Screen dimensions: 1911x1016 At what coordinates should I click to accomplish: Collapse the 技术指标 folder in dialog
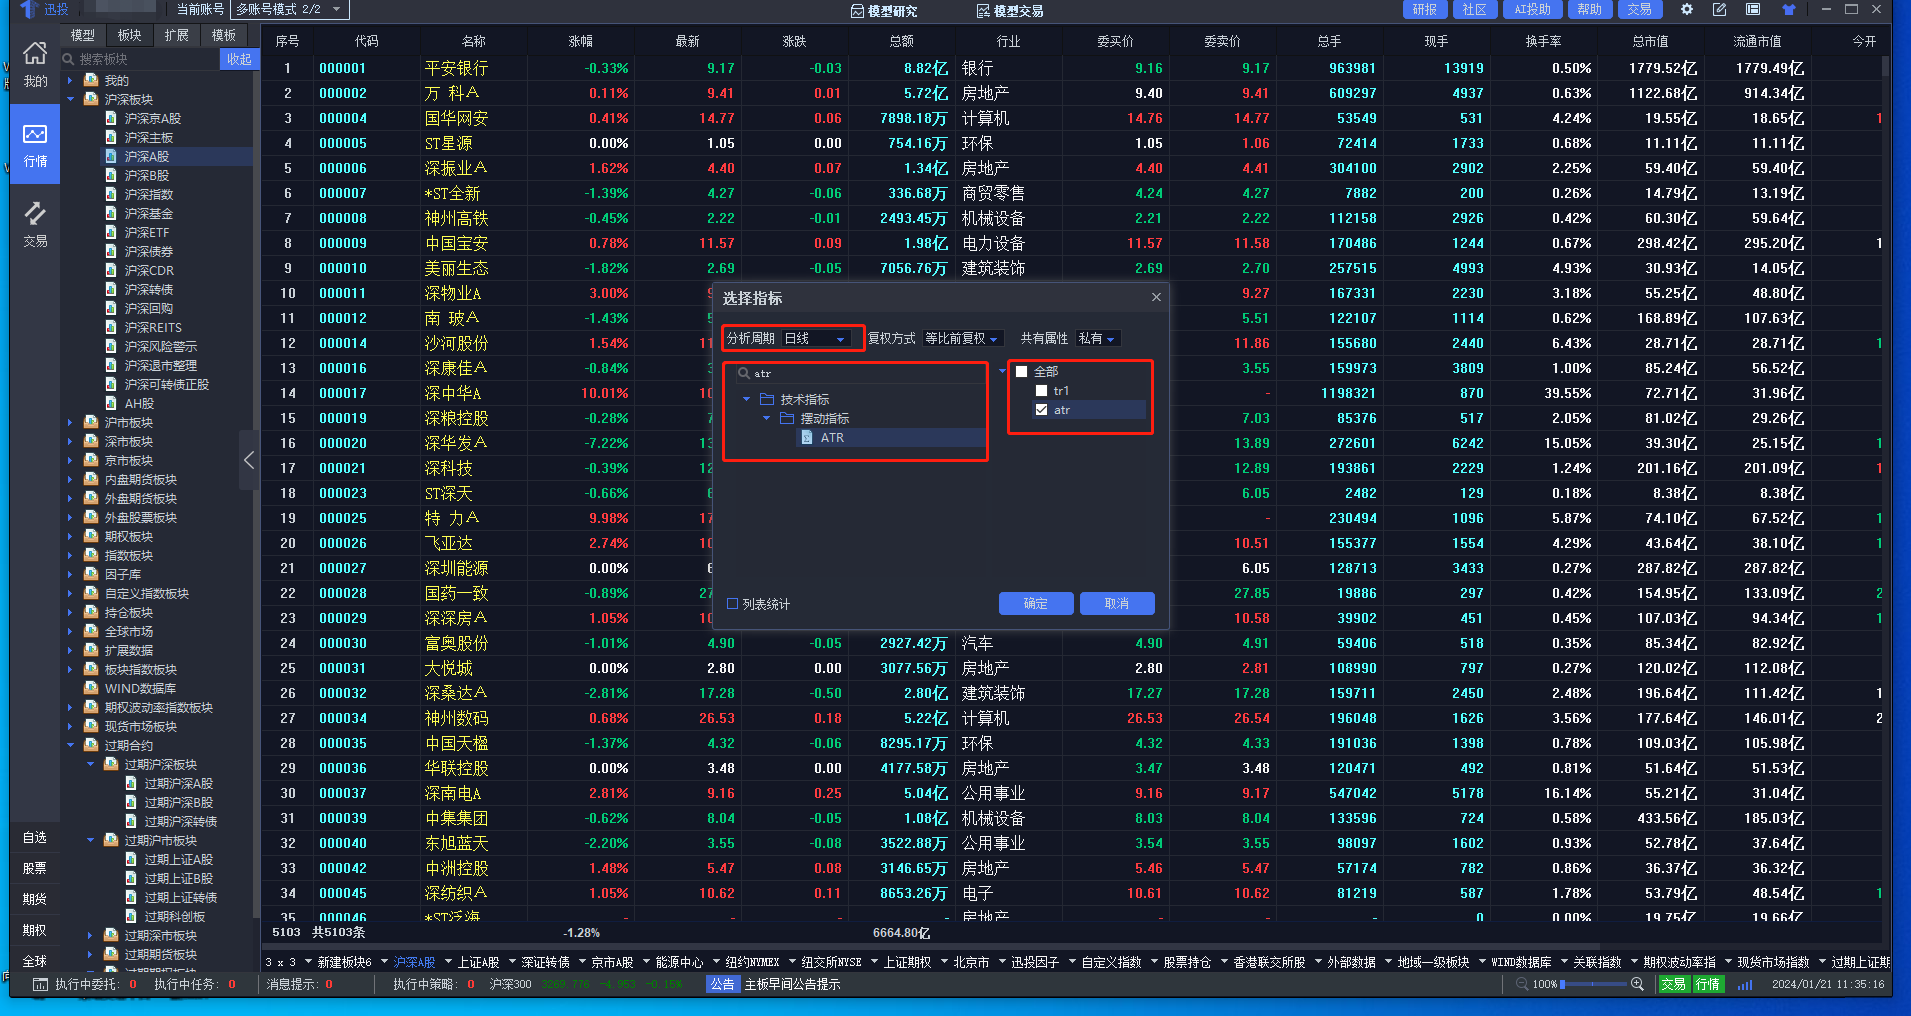(746, 399)
